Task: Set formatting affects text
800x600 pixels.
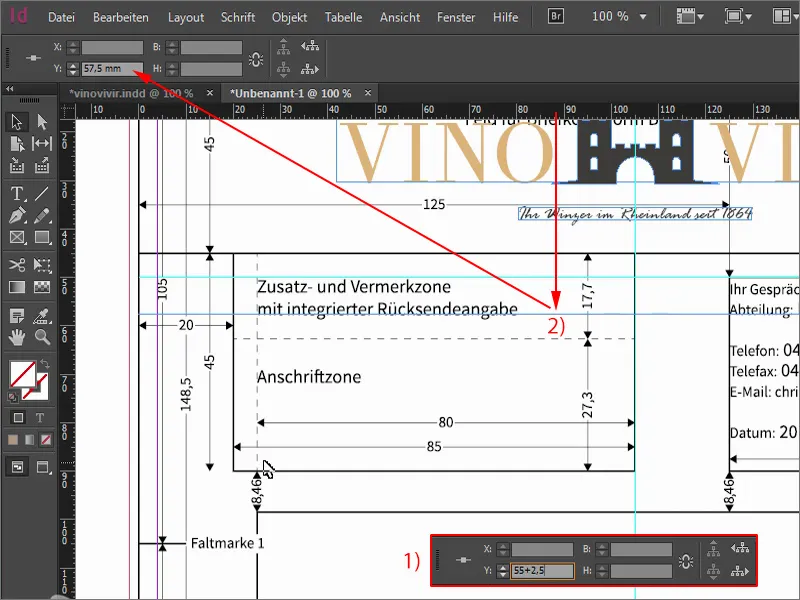Action: 40,418
